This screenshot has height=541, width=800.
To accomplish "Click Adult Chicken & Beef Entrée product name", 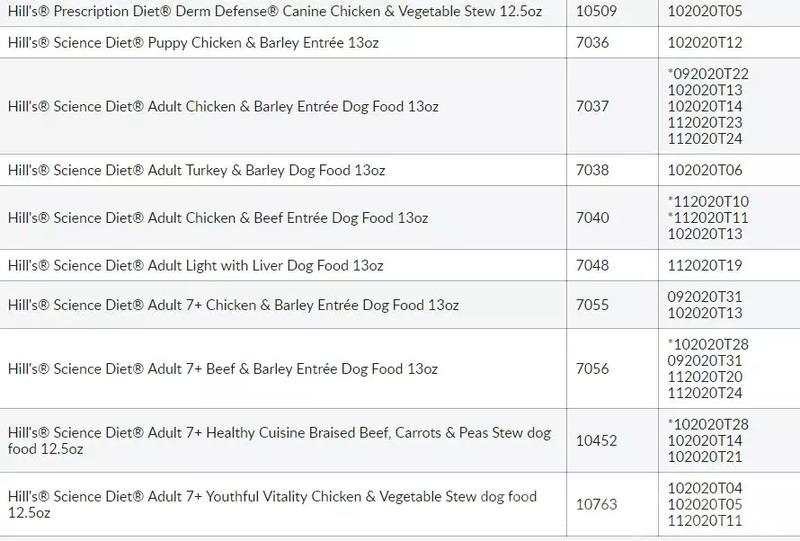I will [x=215, y=218].
